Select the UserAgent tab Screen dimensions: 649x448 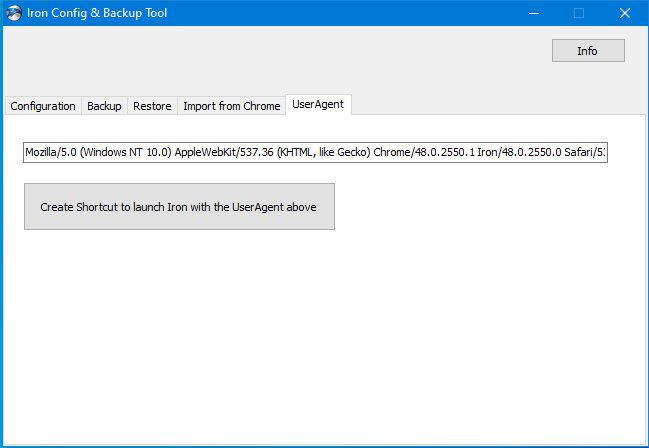tap(318, 104)
